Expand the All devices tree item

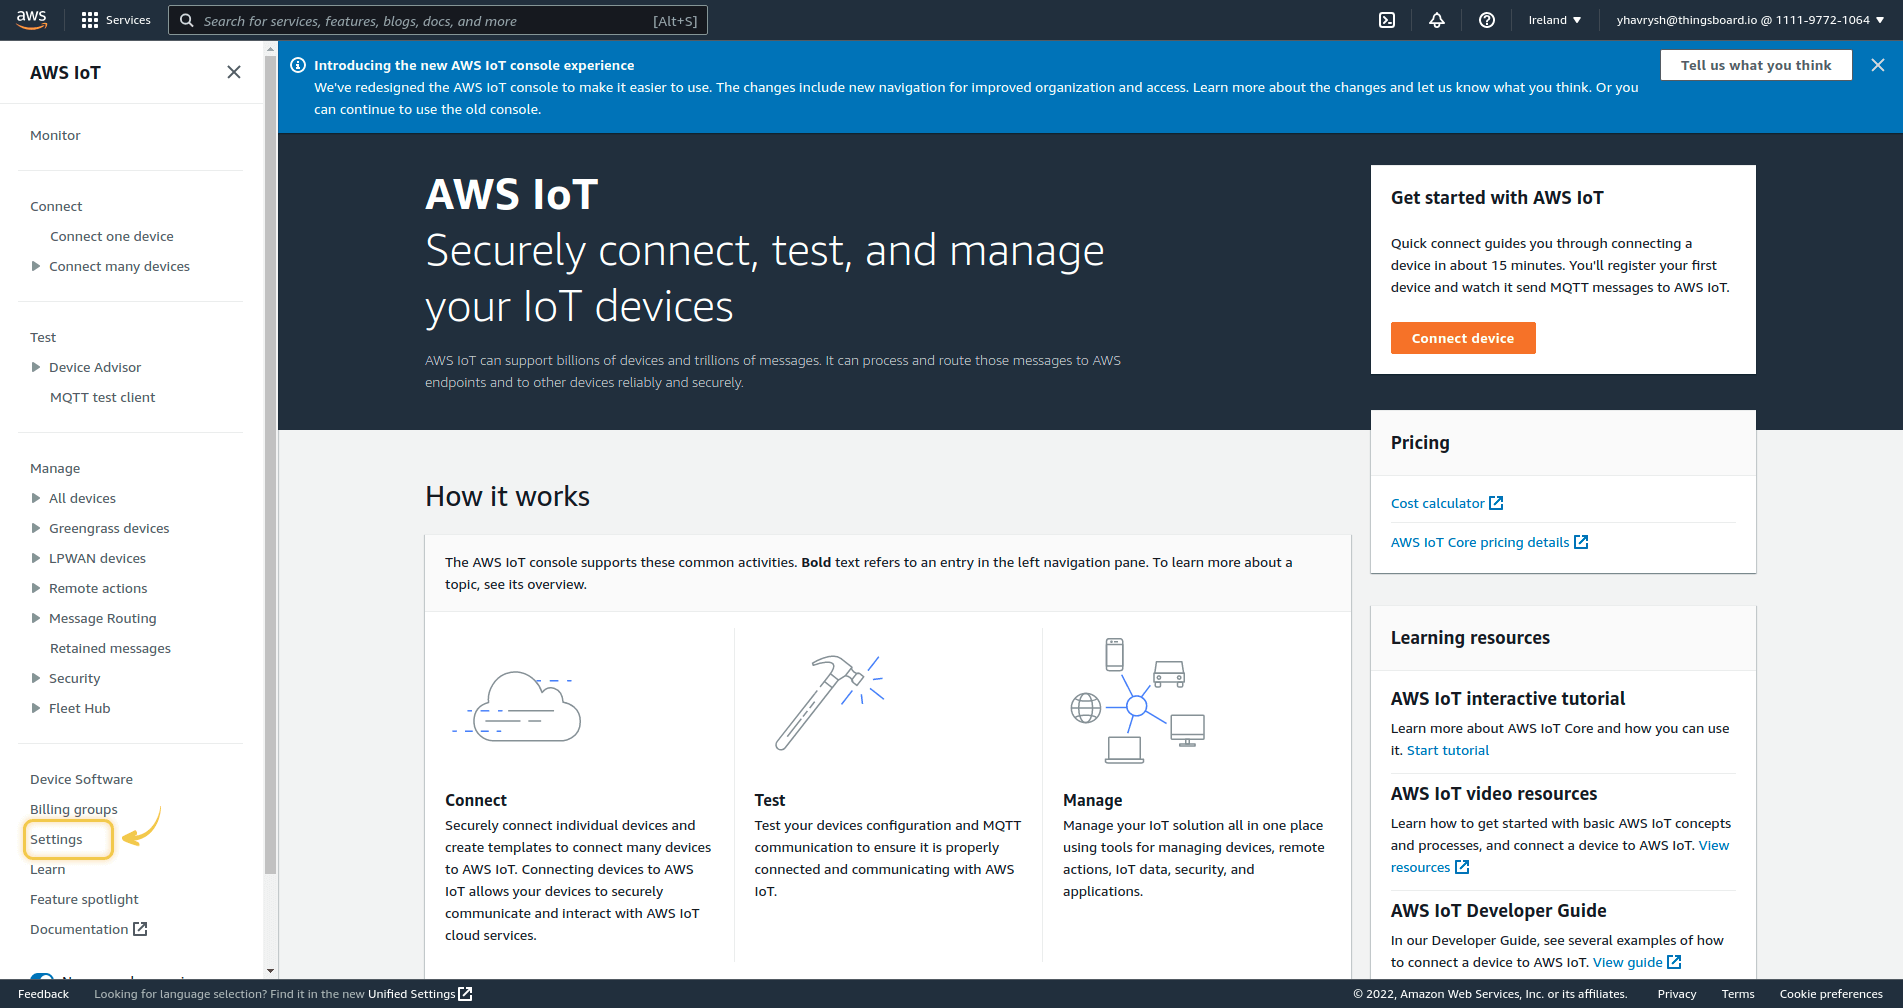(36, 498)
